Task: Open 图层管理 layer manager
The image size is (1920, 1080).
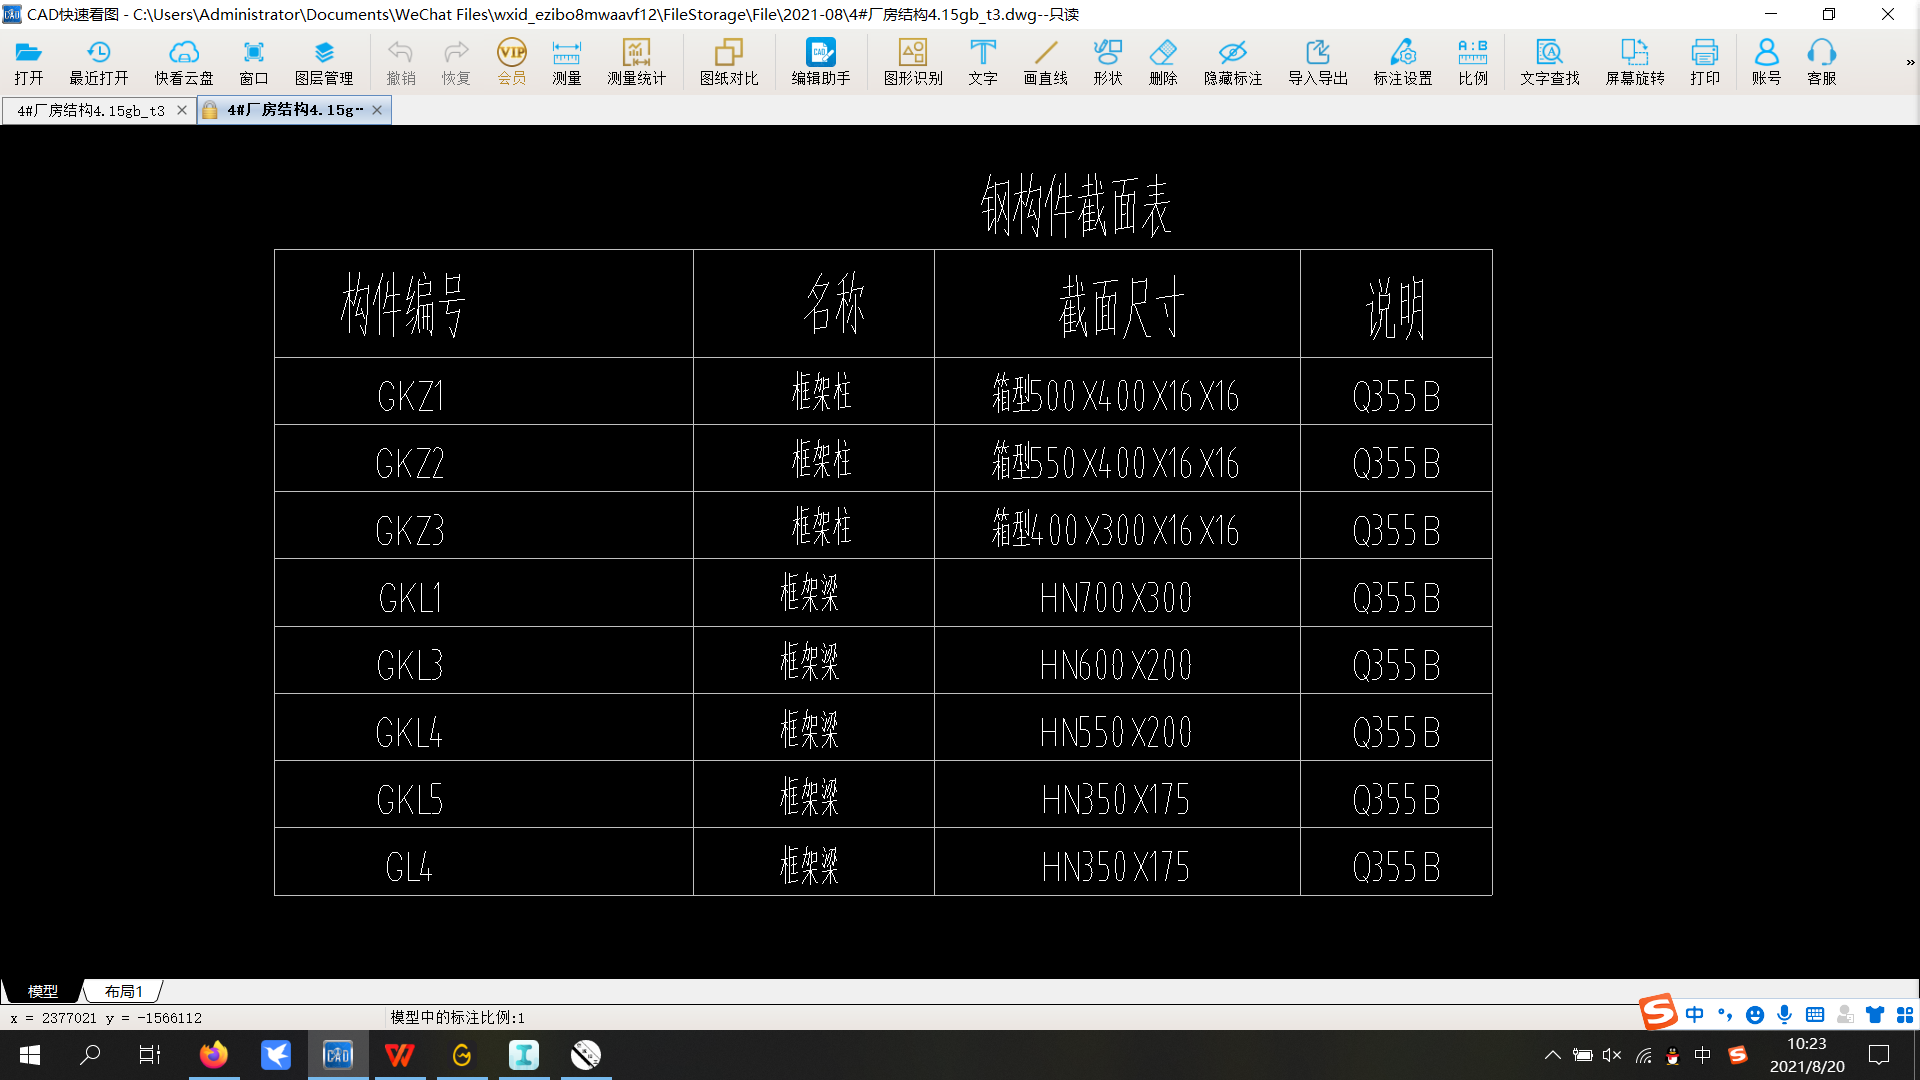Action: pyautogui.click(x=323, y=62)
